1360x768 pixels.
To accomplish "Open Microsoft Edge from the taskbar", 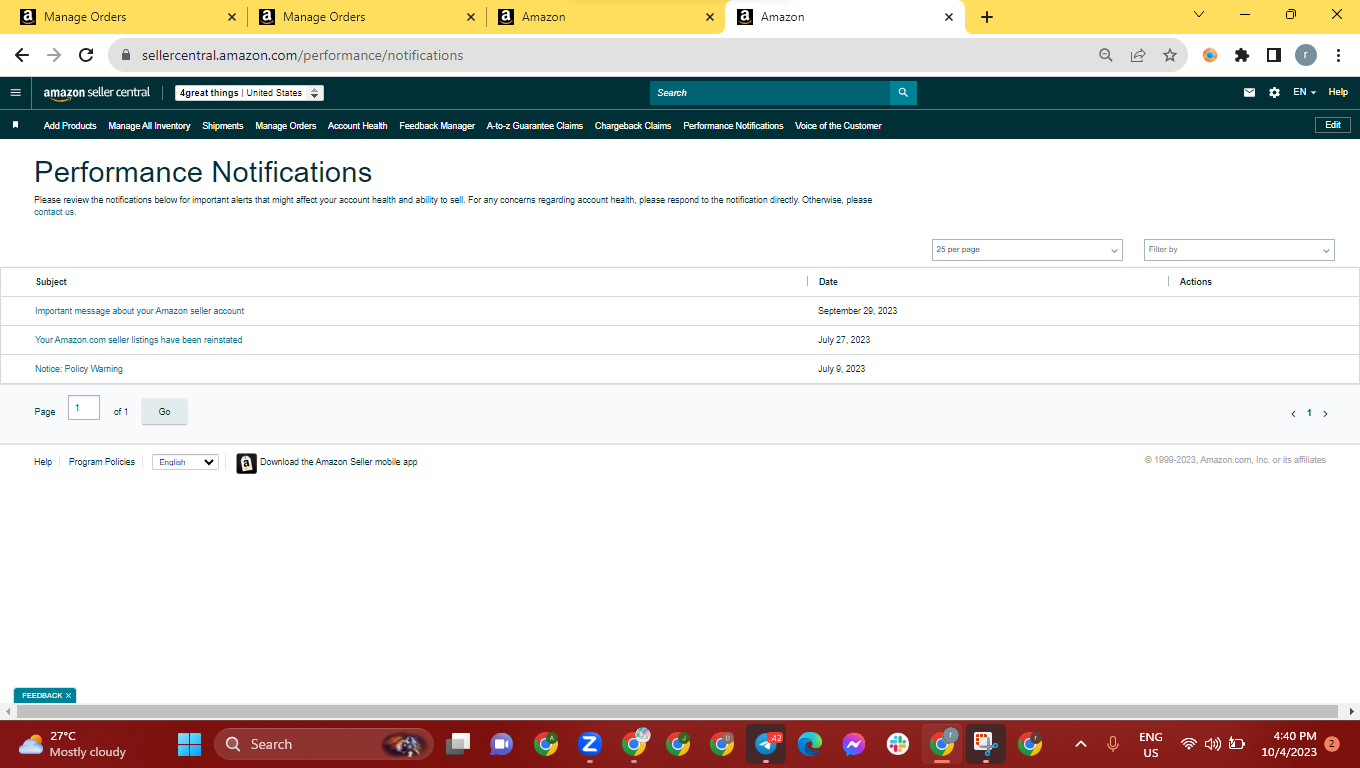I will point(810,744).
